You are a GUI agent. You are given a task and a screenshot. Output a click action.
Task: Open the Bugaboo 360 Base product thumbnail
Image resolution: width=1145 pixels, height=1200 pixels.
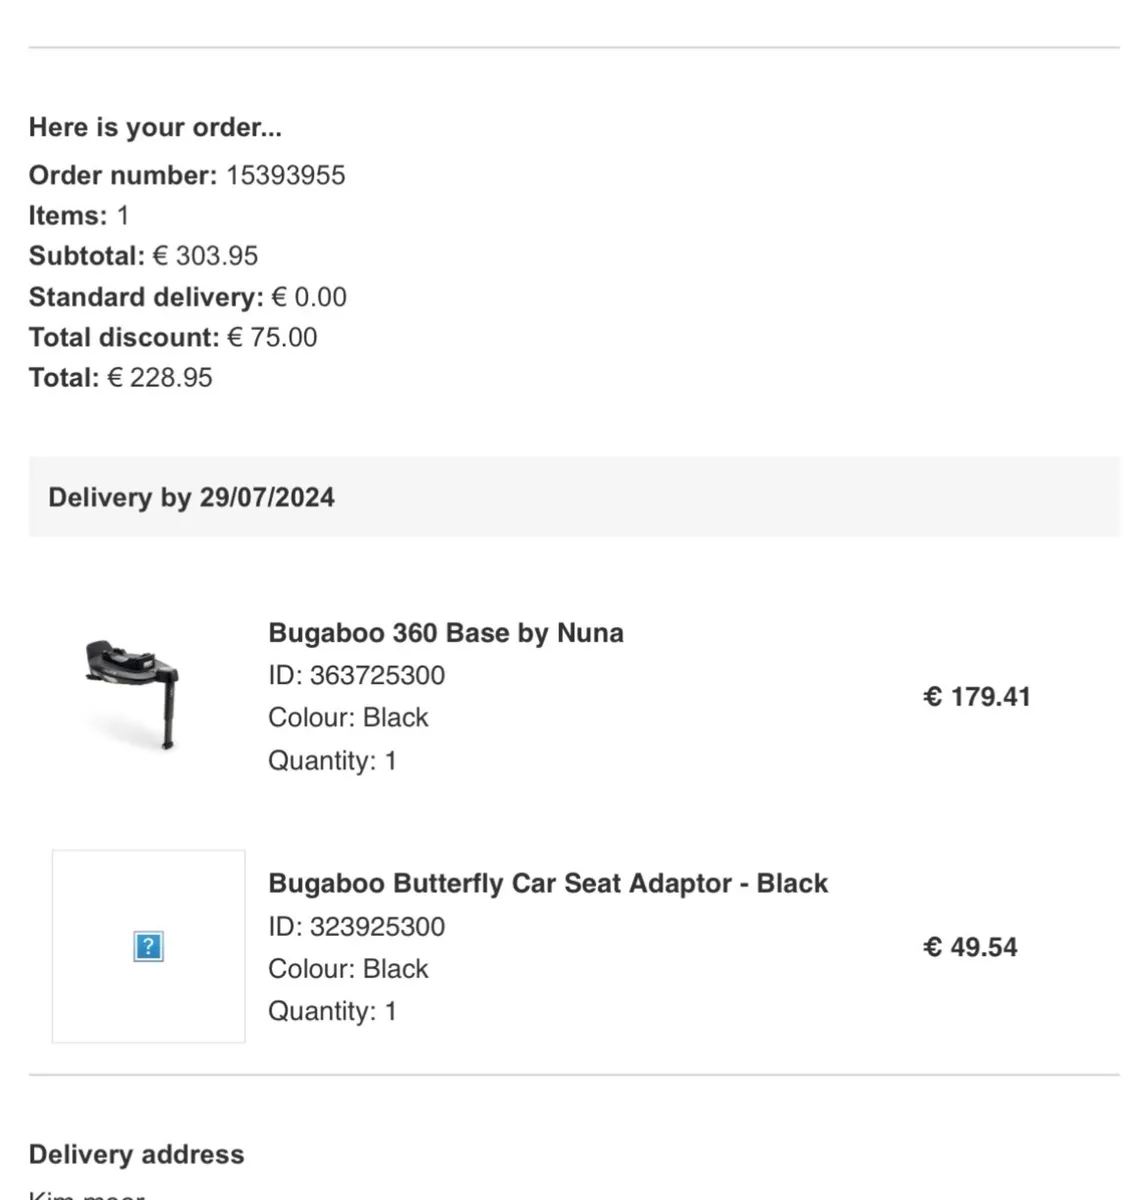tap(134, 695)
